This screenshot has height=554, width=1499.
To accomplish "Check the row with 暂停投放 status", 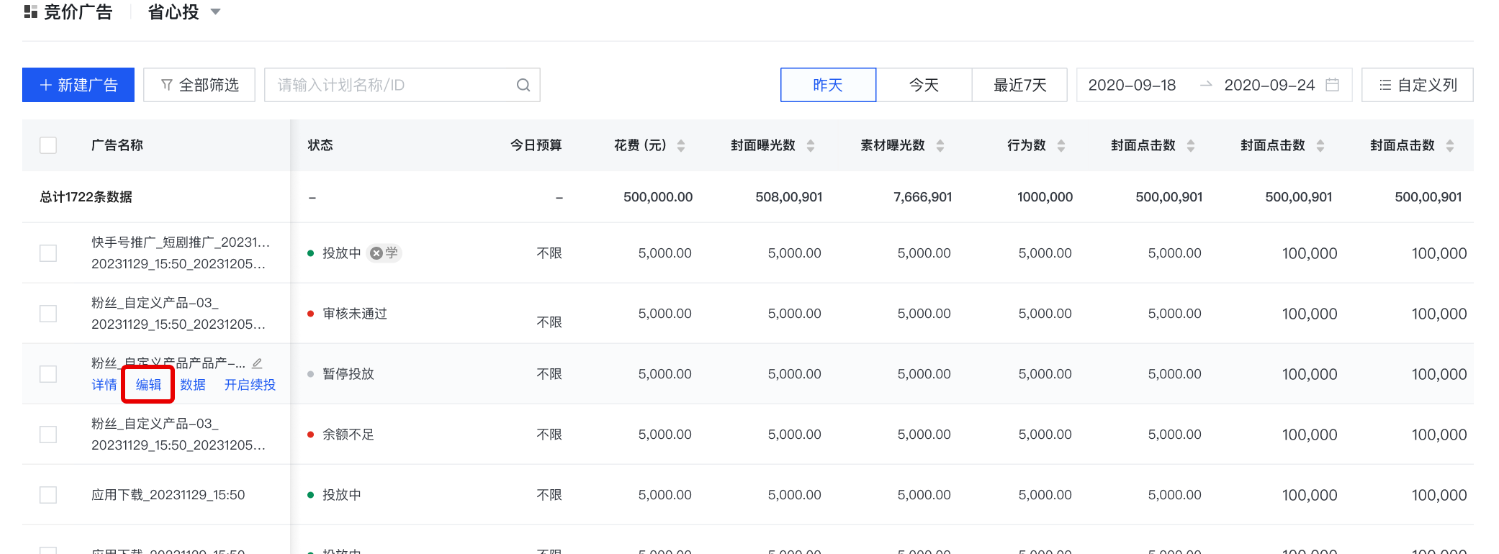I will coord(48,374).
